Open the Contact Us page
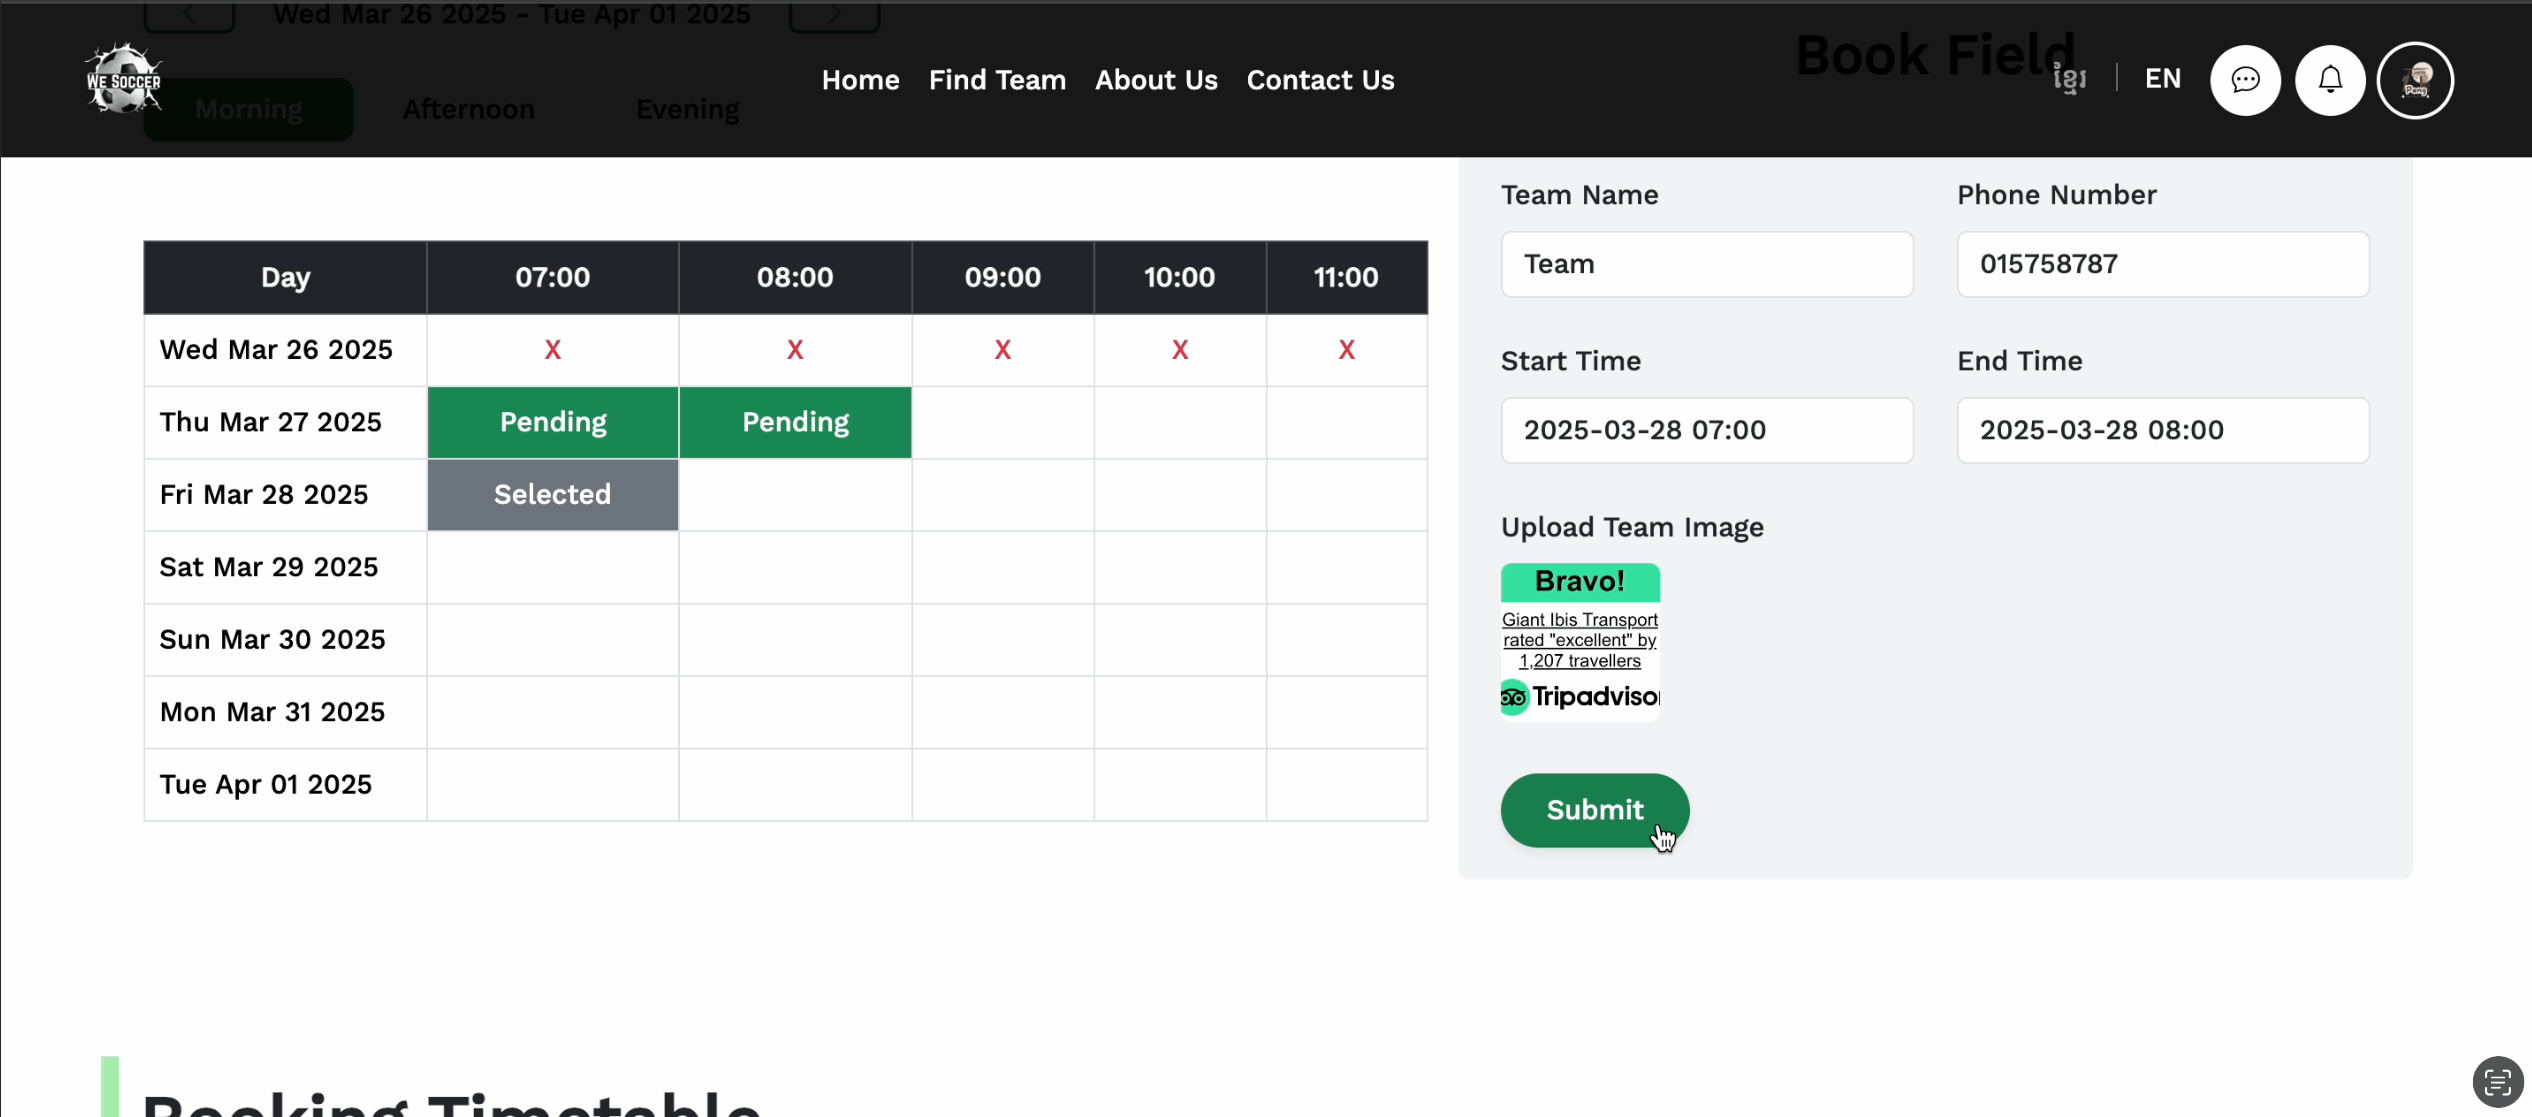This screenshot has height=1117, width=2532. coord(1320,80)
